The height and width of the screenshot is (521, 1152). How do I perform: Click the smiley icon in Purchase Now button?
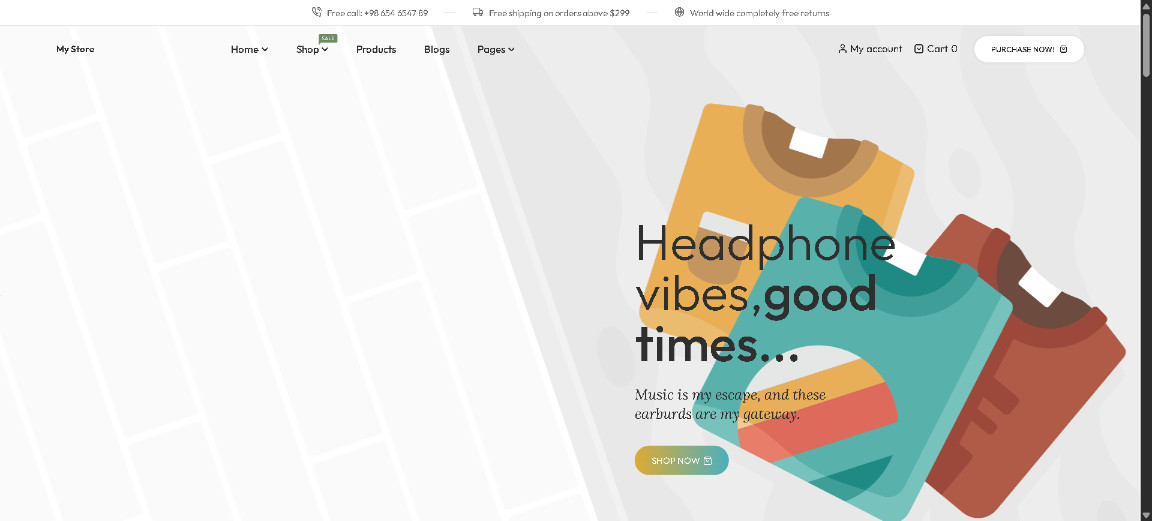pyautogui.click(x=1064, y=49)
